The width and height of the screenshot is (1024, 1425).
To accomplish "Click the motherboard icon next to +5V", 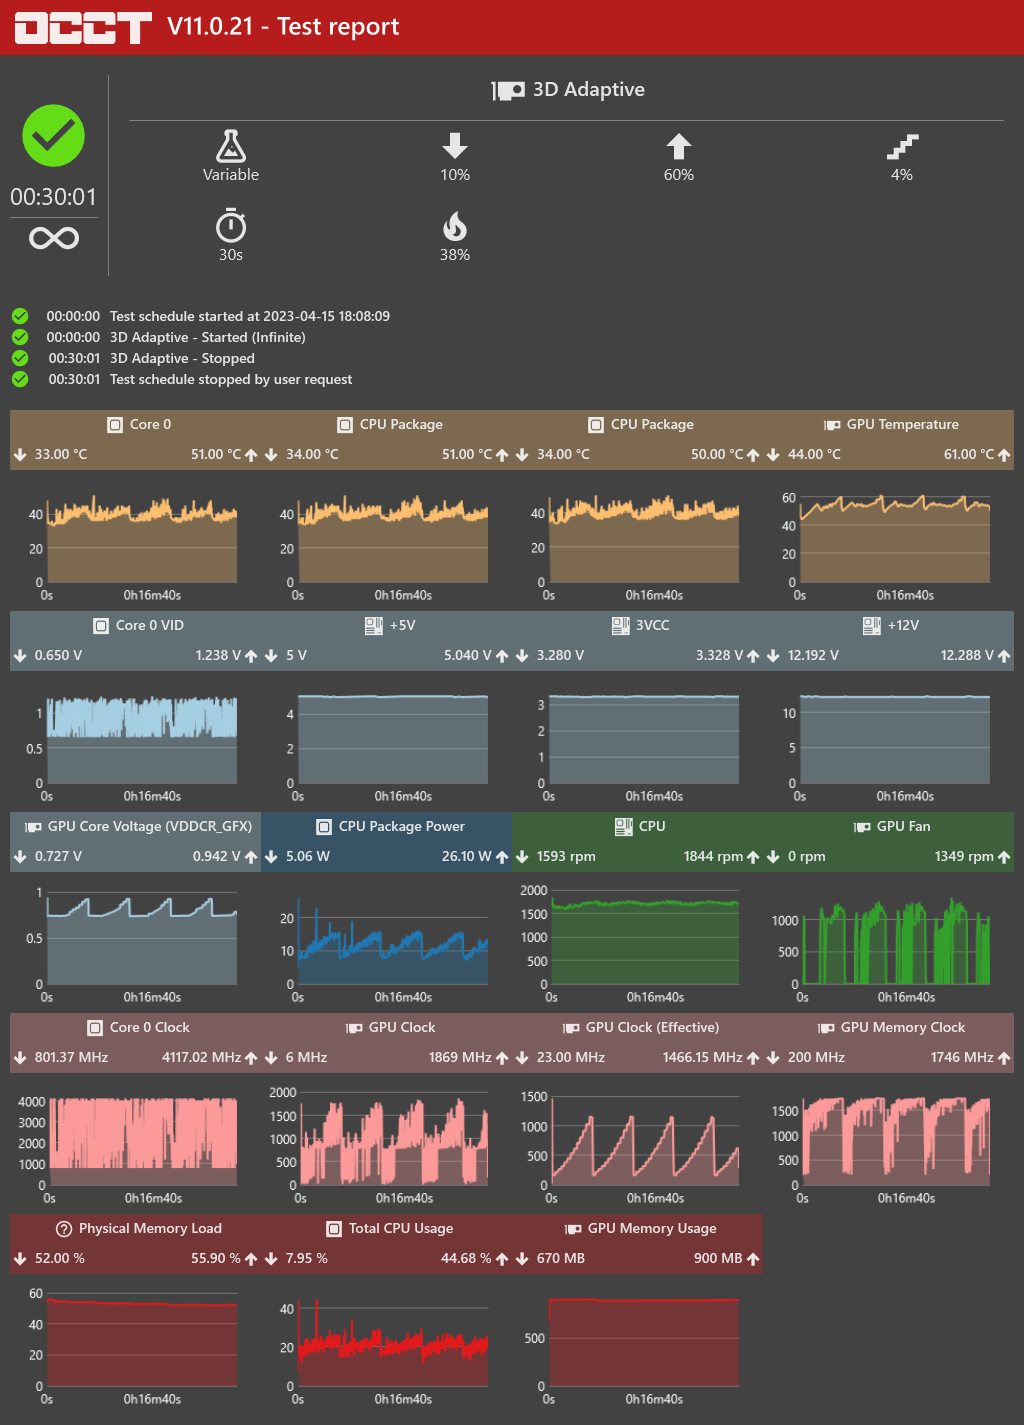I will pos(374,625).
